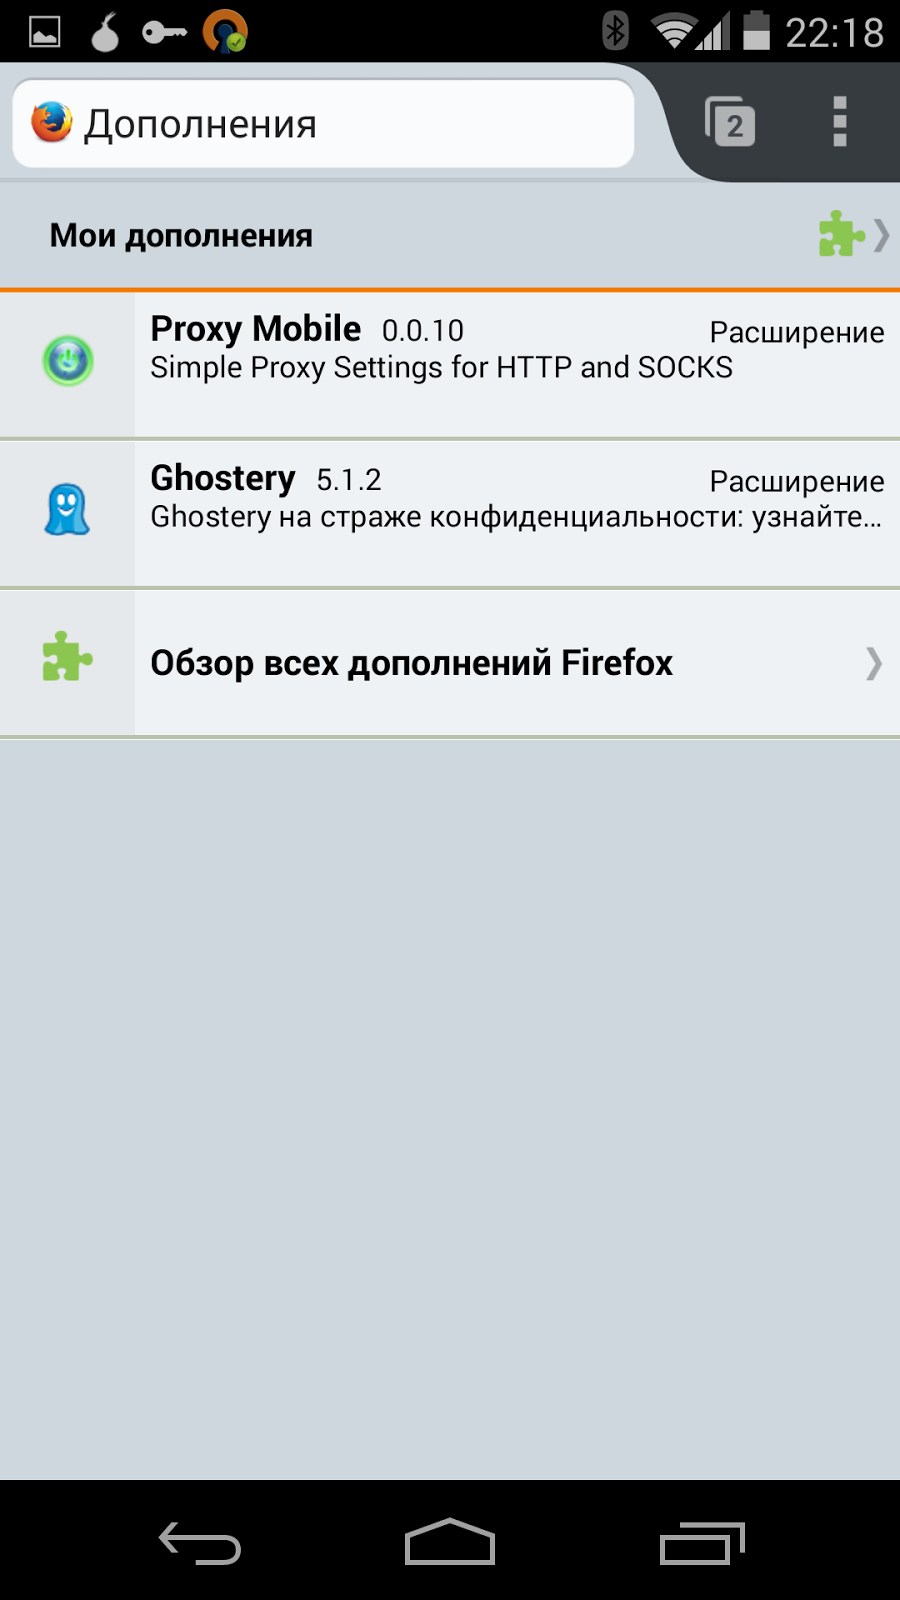Tap the Proxy Mobile green power icon

click(68, 361)
